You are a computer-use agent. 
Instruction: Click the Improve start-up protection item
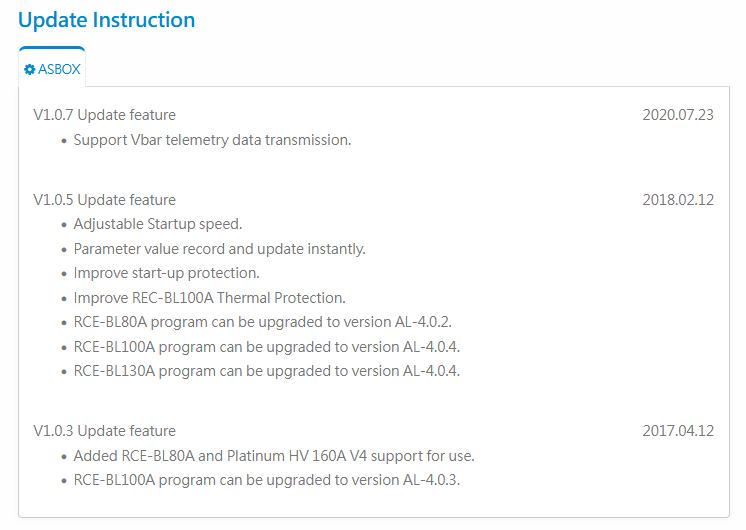click(166, 273)
